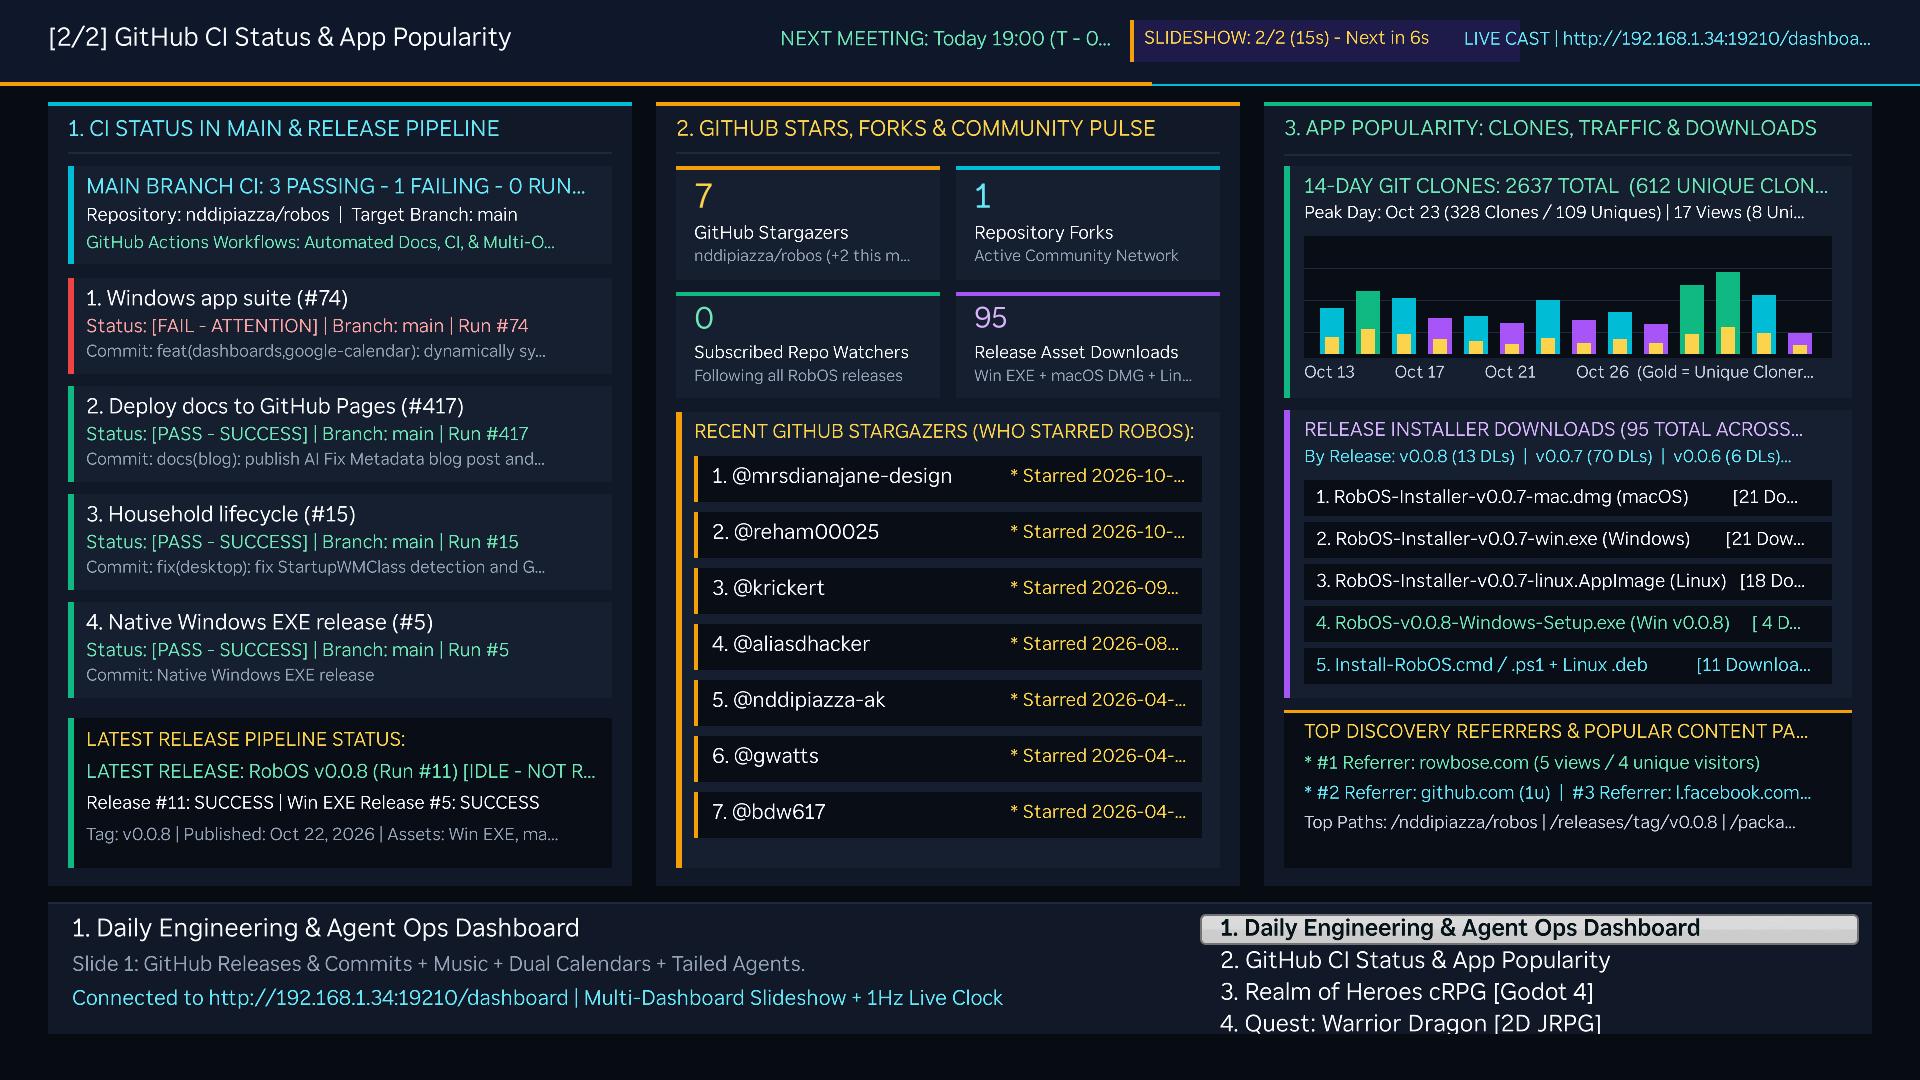
Task: Click the GitHub Stargazers count card
Action: coord(808,223)
